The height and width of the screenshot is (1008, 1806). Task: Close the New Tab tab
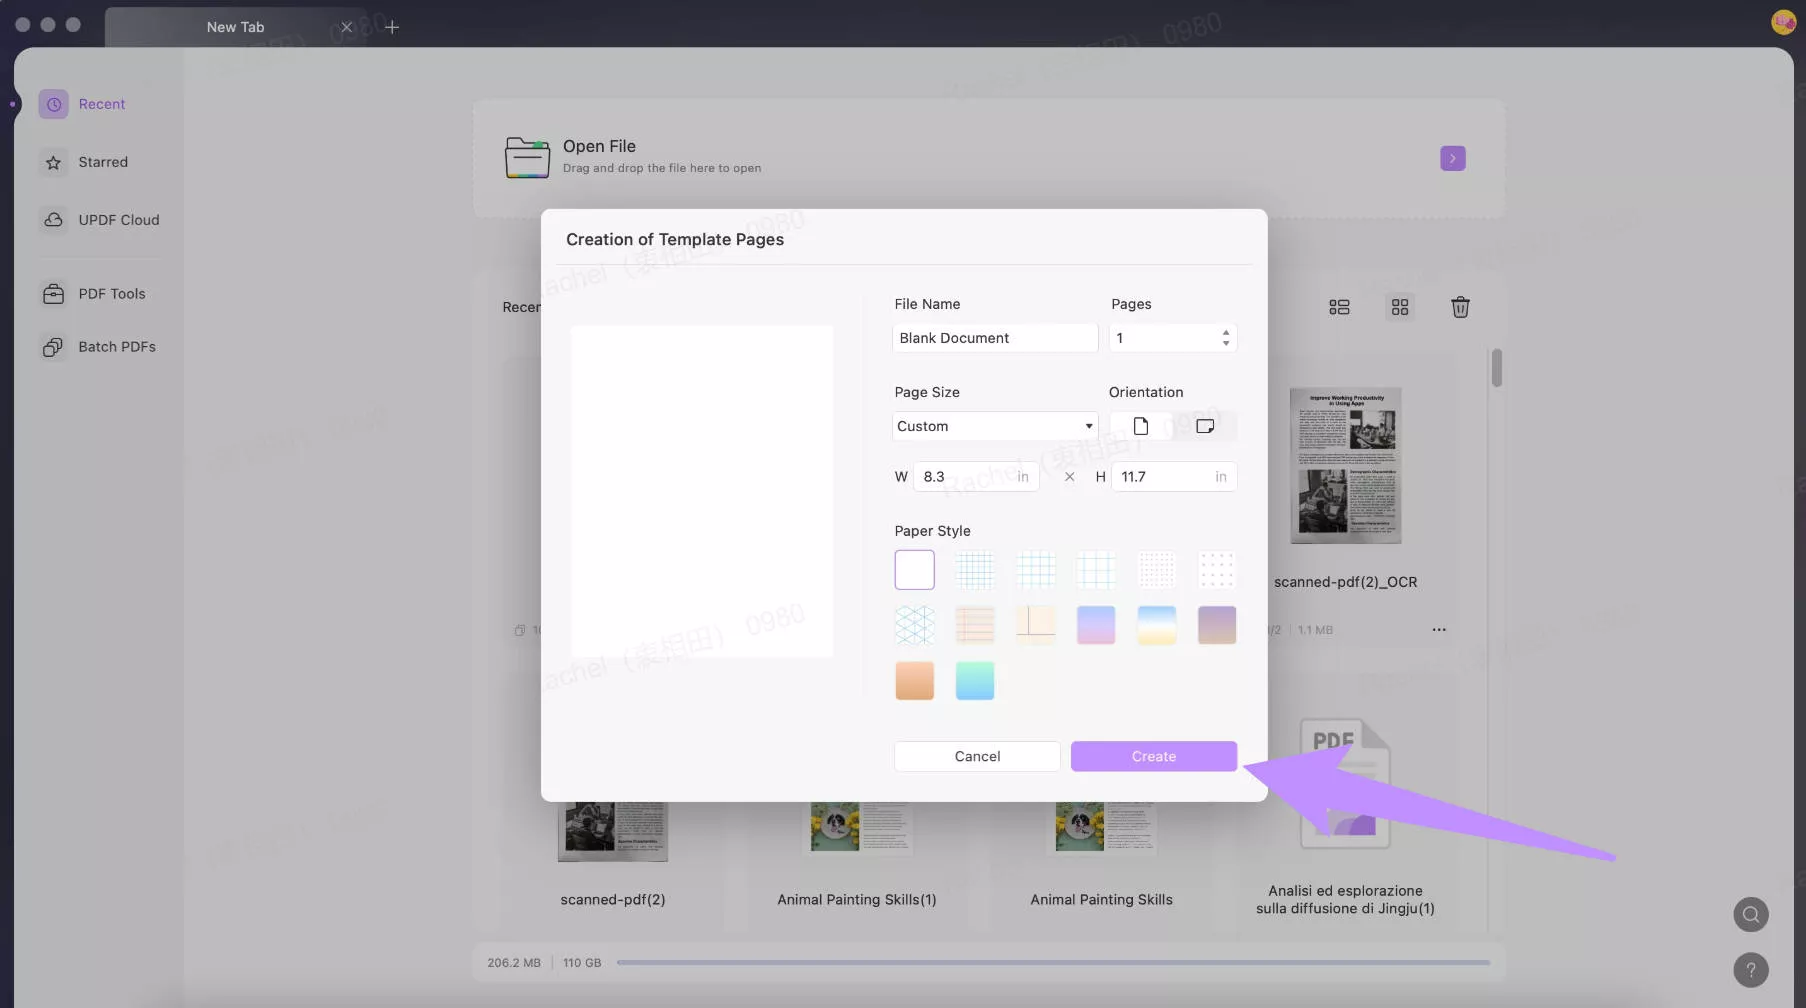346,27
